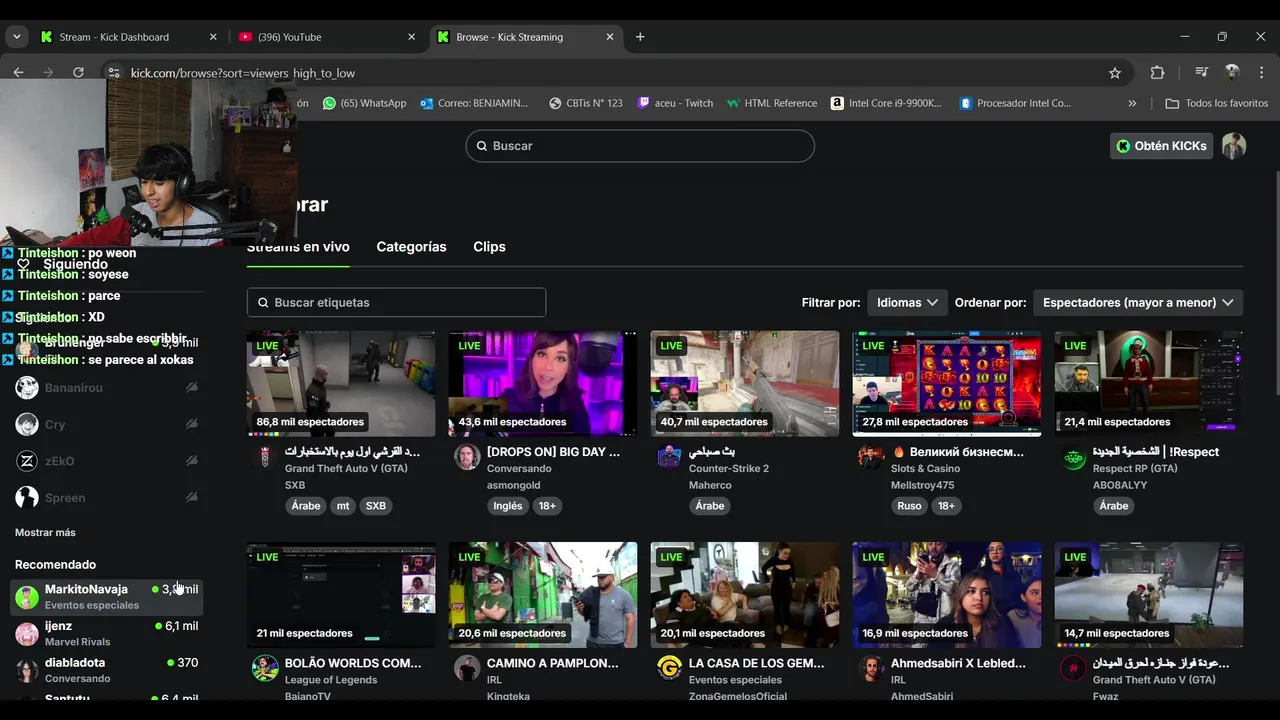Switch to the Categorías tab
Screen dimensions: 1280x720
pos(411,246)
